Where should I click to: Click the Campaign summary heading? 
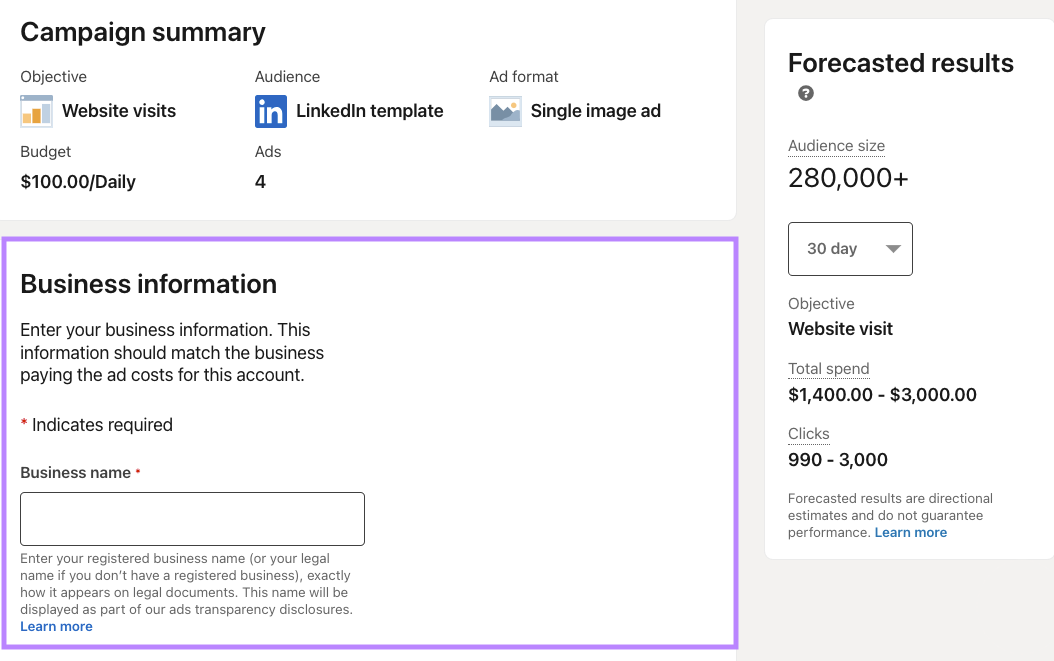pyautogui.click(x=142, y=32)
